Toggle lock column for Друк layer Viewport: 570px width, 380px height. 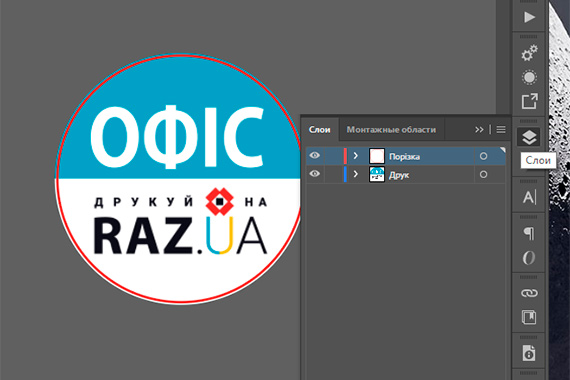pos(333,175)
